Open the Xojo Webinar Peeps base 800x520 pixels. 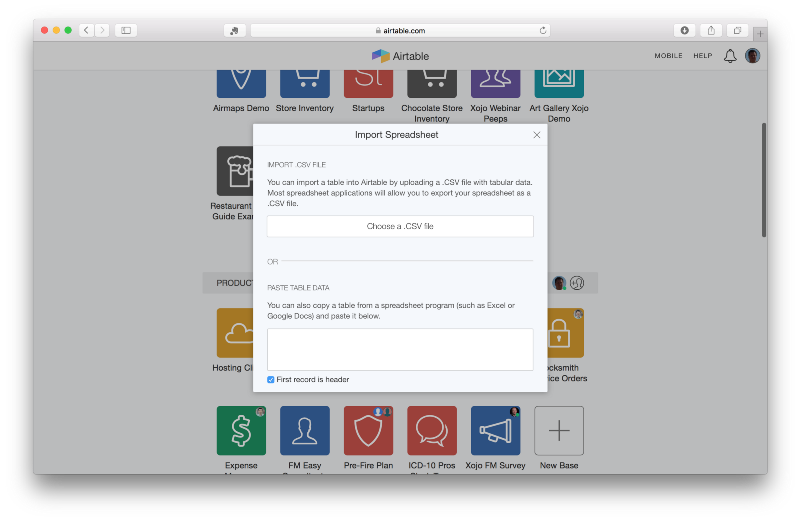(x=495, y=84)
